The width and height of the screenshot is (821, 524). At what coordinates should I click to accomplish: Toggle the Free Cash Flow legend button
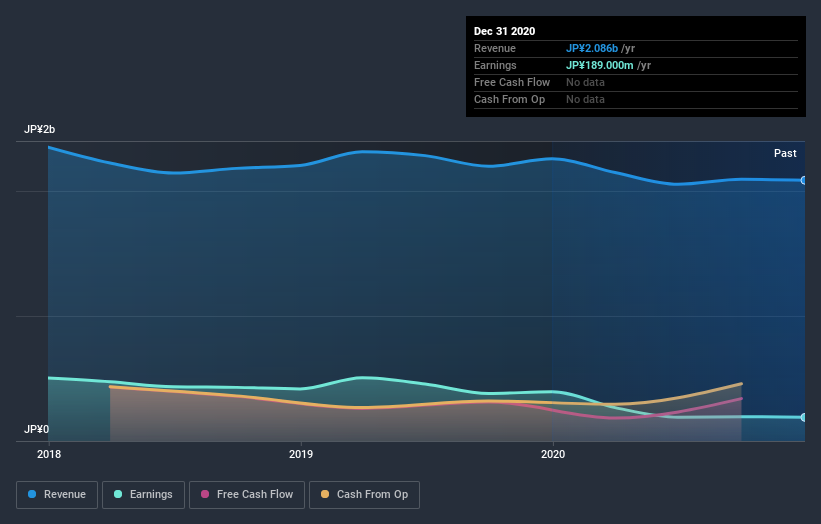click(247, 495)
